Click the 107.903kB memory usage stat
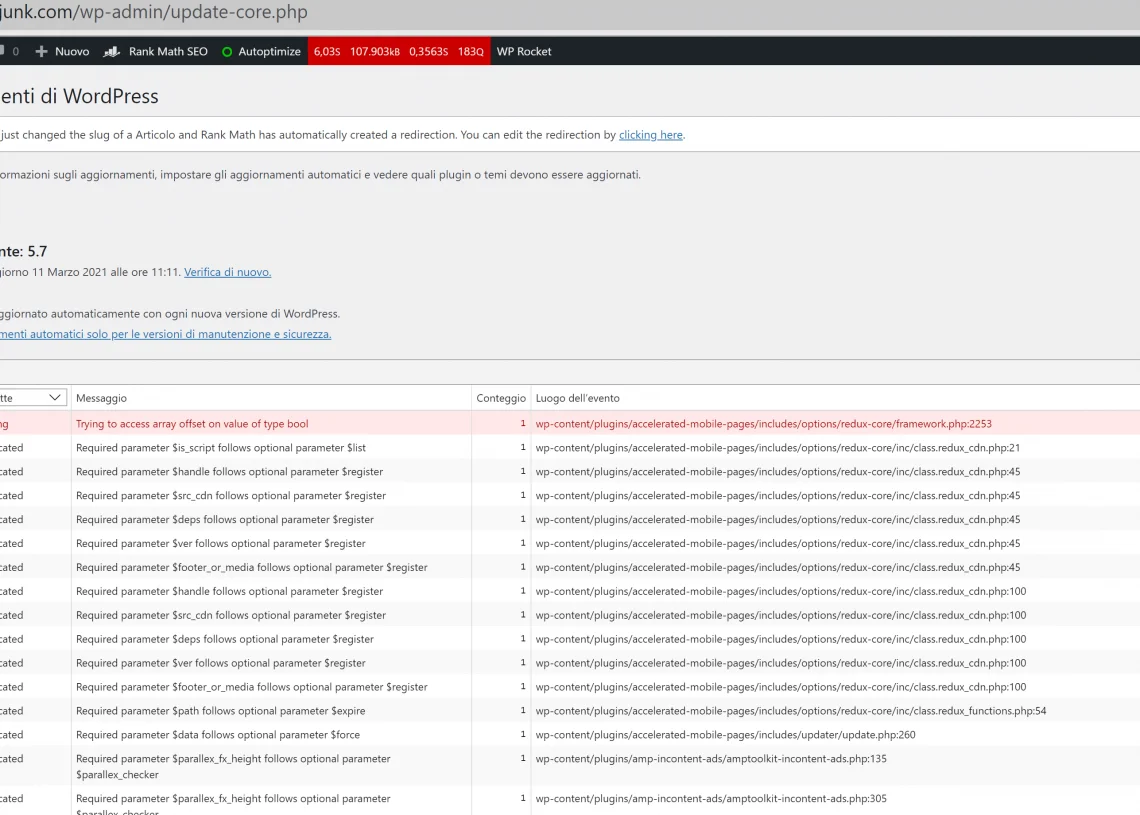The width and height of the screenshot is (1140, 815). [x=374, y=51]
